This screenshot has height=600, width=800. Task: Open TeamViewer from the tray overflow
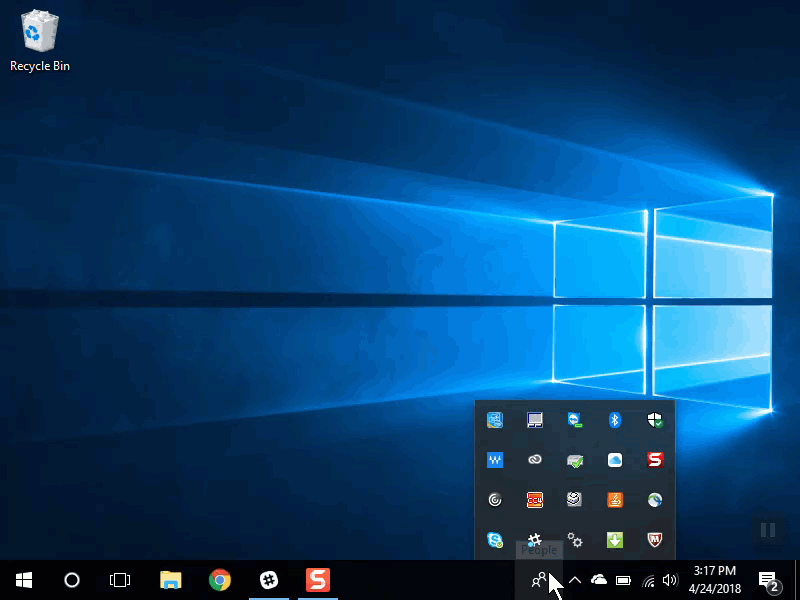pyautogui.click(x=575, y=420)
